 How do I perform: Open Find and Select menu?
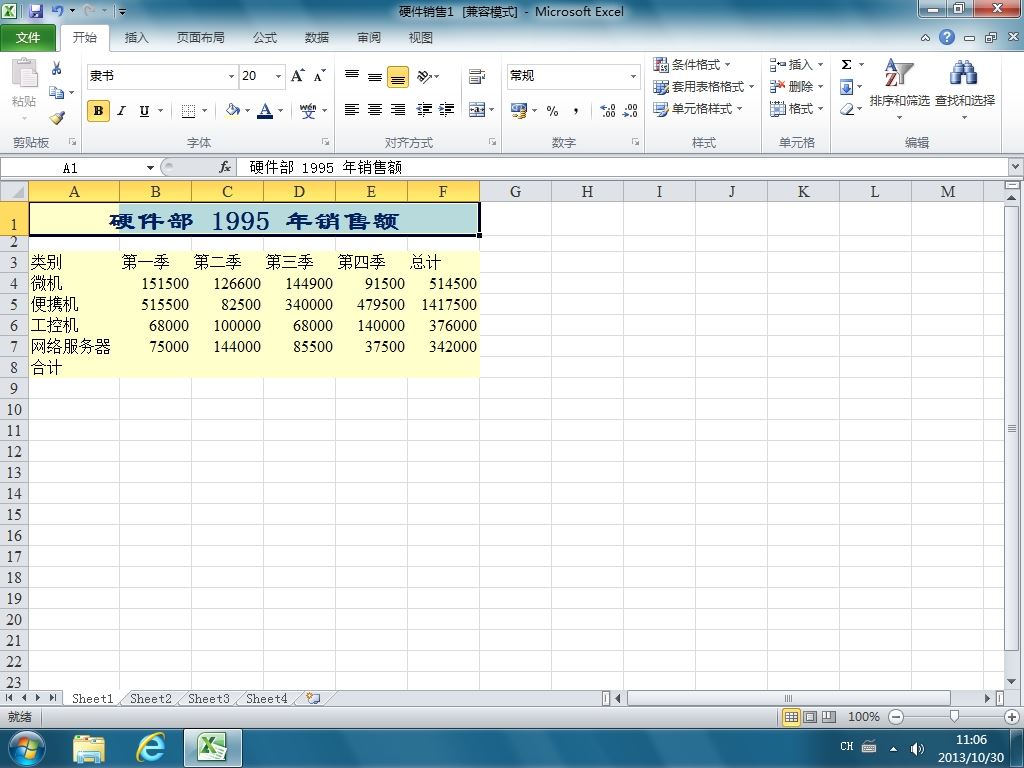tap(965, 89)
